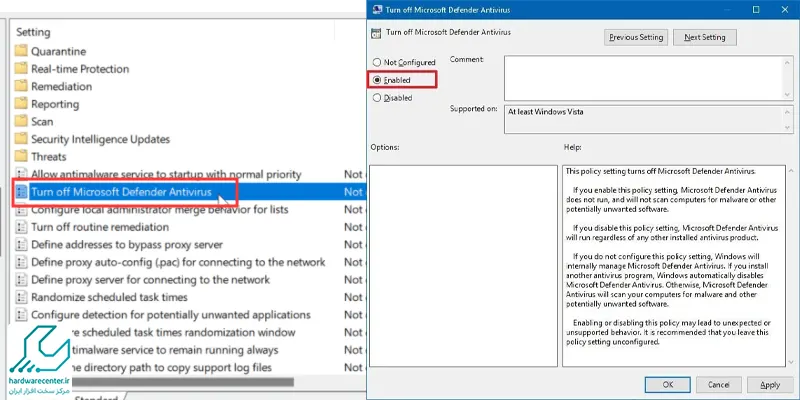Click policy icon for Define proxy server for connecting
Viewport: 800px width, 400px height.
(21, 280)
